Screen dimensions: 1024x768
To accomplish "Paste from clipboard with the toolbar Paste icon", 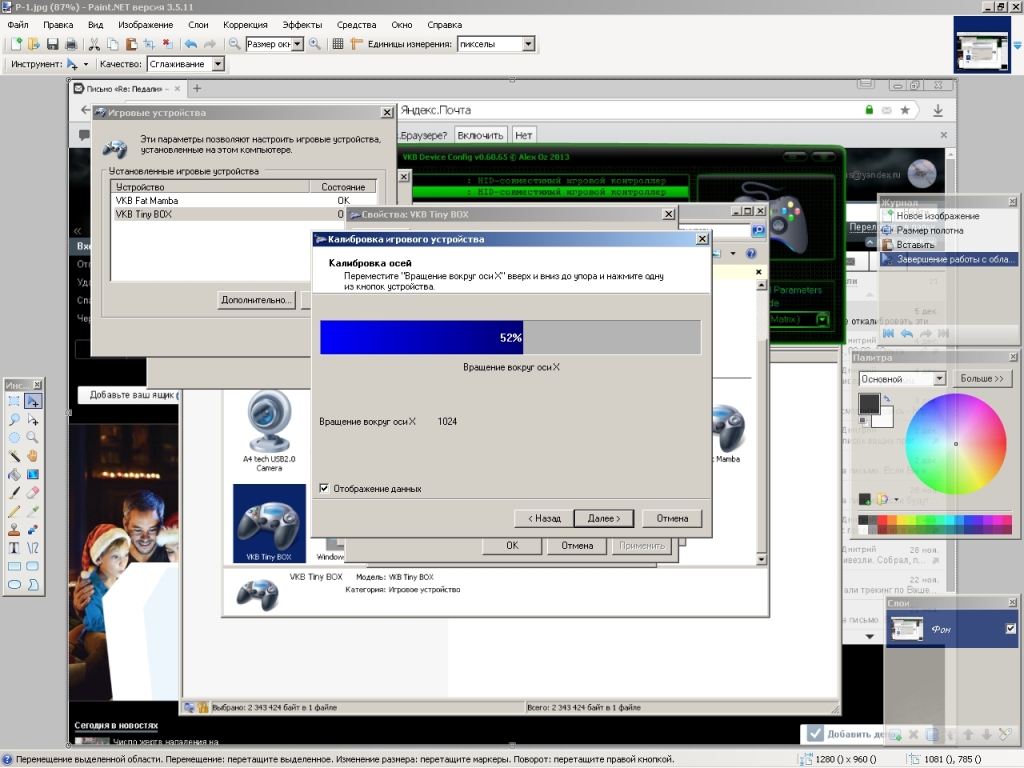I will pyautogui.click(x=131, y=44).
